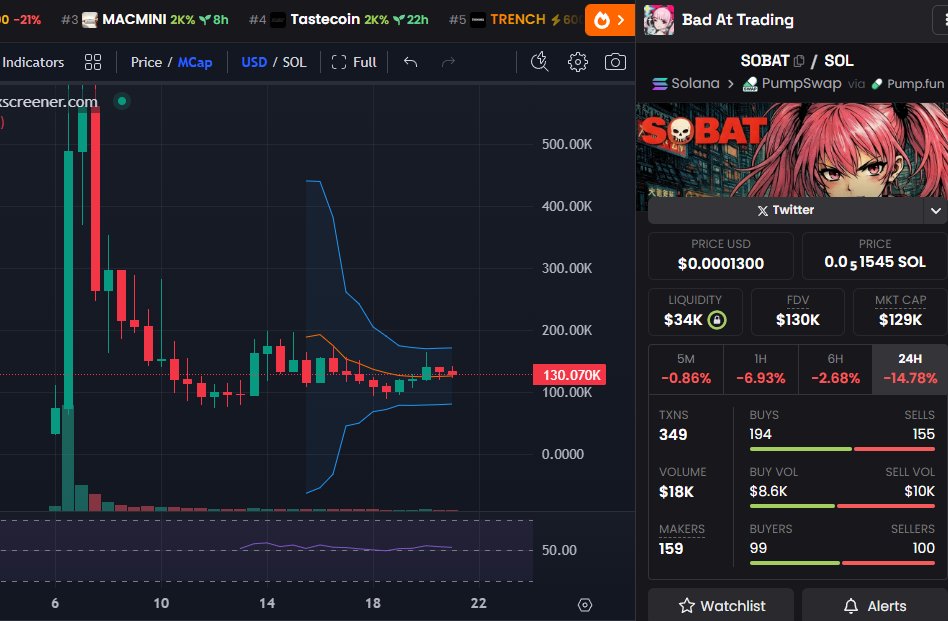Click the MAKERS 159 value
948x621 pixels.
pos(671,548)
